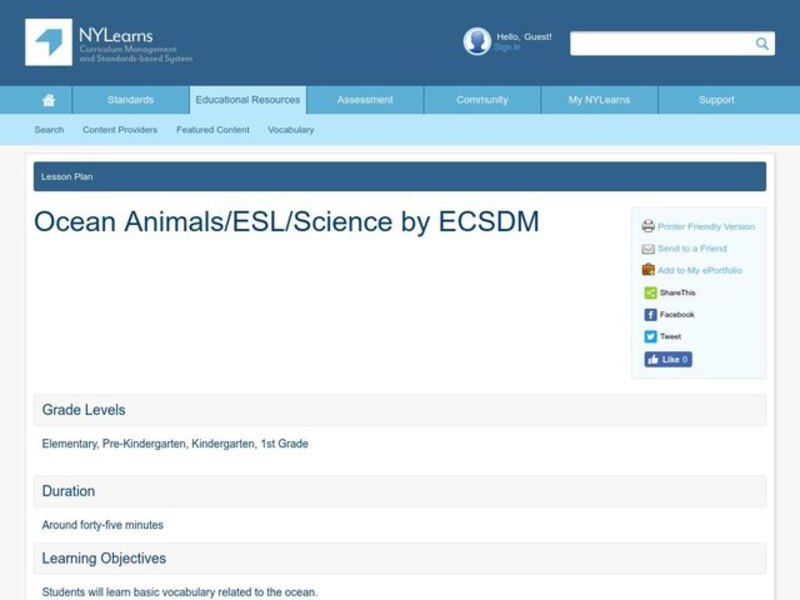Switch to the Assessment tab
The height and width of the screenshot is (600, 800).
(x=364, y=99)
